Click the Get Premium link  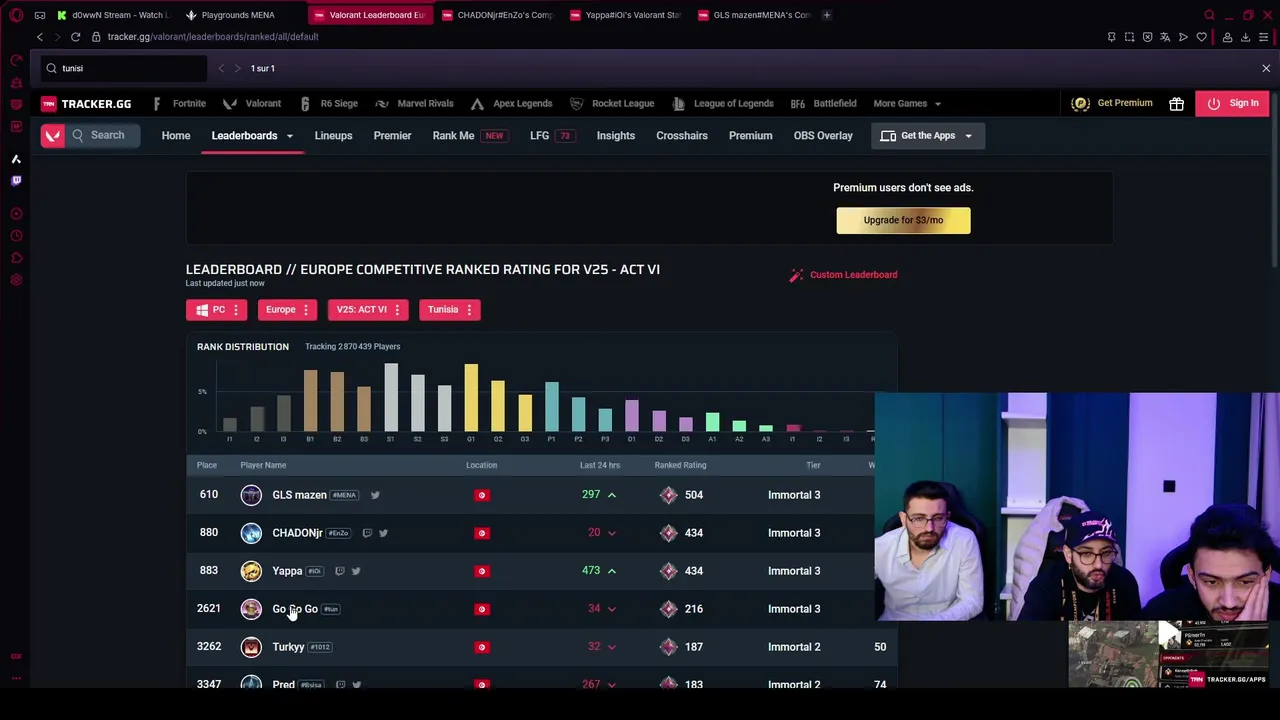pyautogui.click(x=1111, y=103)
